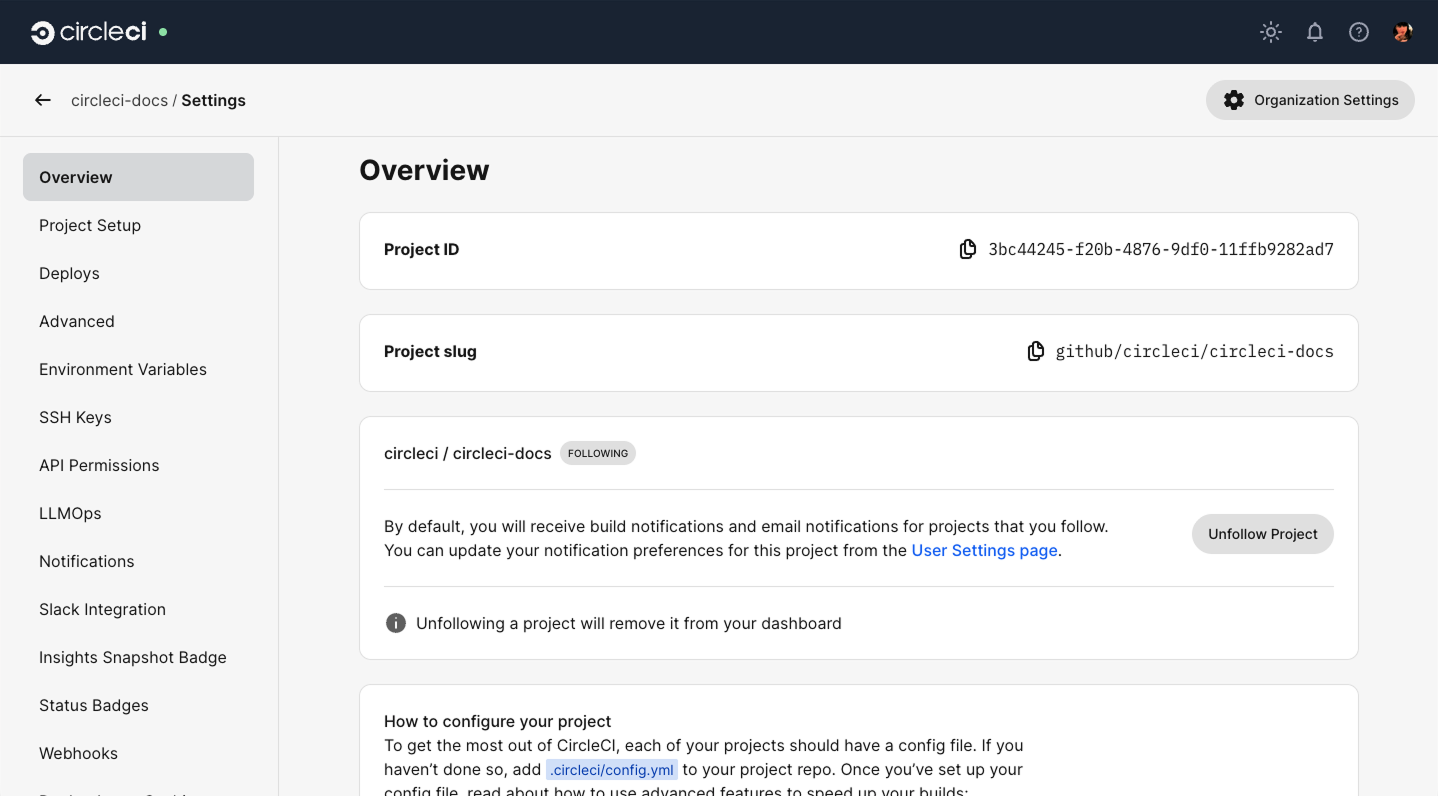Copy the Project slug using its copy icon
This screenshot has width=1438, height=796.
(x=1035, y=351)
